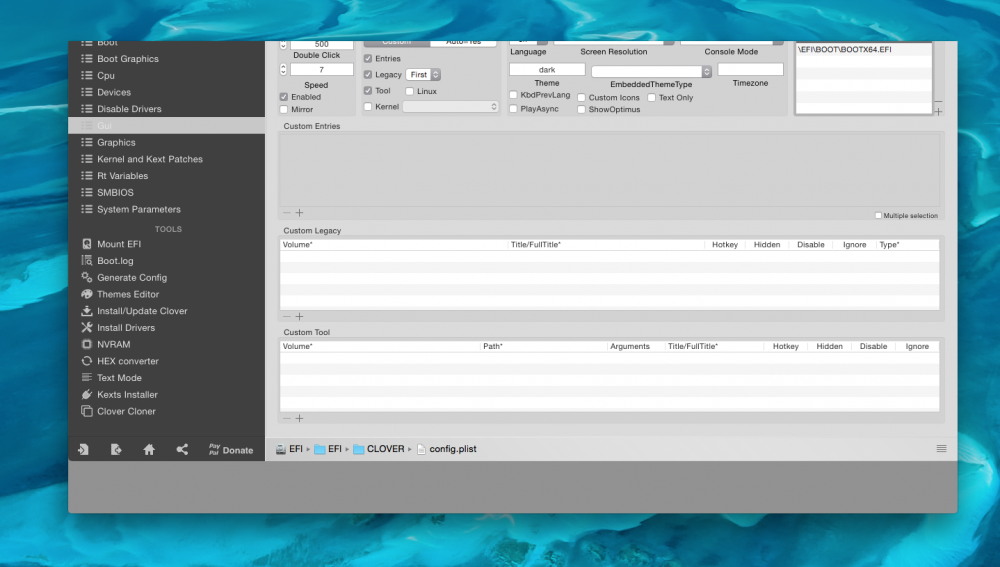Open the Rt Variables section
The image size is (1000, 567).
122,175
